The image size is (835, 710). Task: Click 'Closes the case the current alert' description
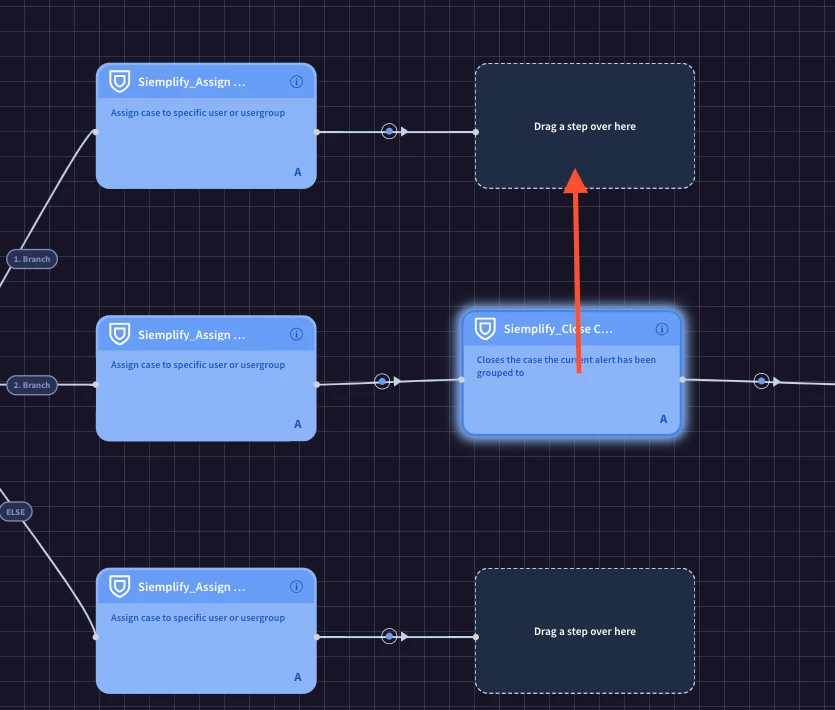click(566, 366)
